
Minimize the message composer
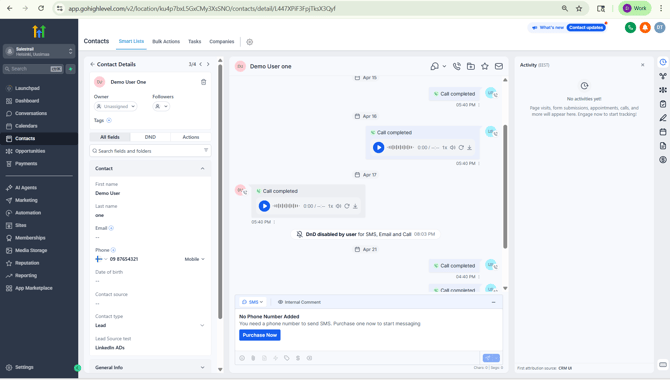click(494, 302)
